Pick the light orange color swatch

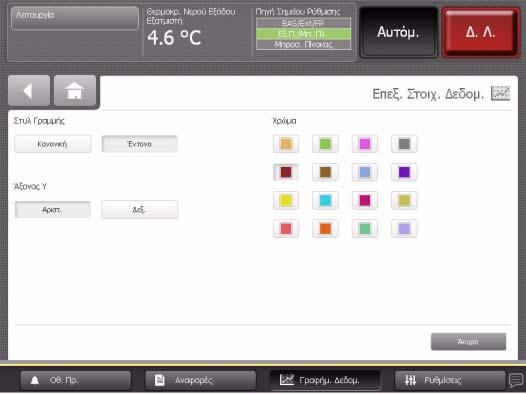286,144
